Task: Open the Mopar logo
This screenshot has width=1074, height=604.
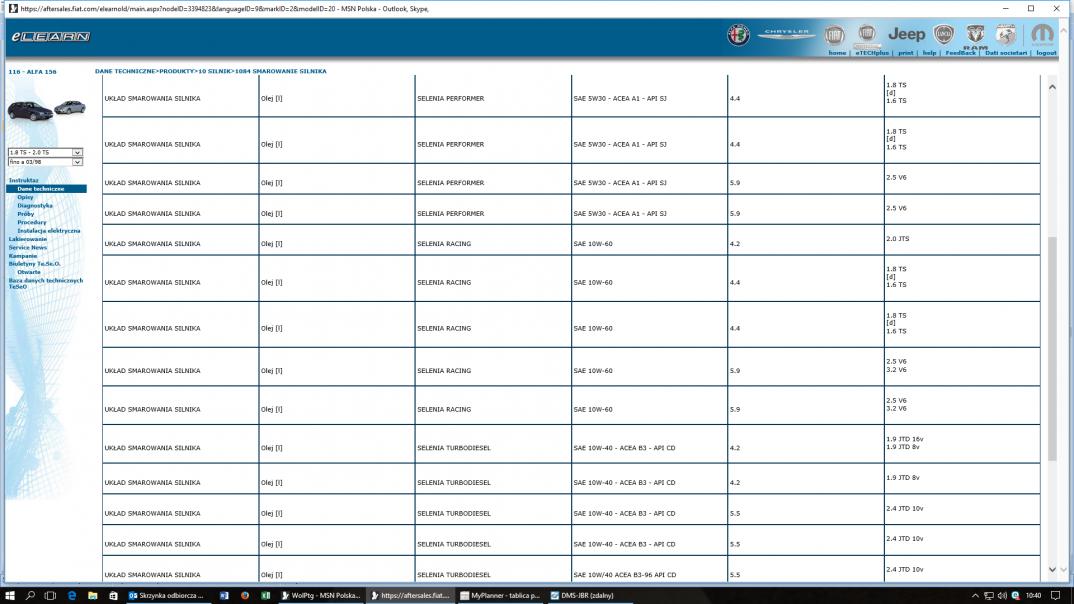Action: pyautogui.click(x=1042, y=34)
